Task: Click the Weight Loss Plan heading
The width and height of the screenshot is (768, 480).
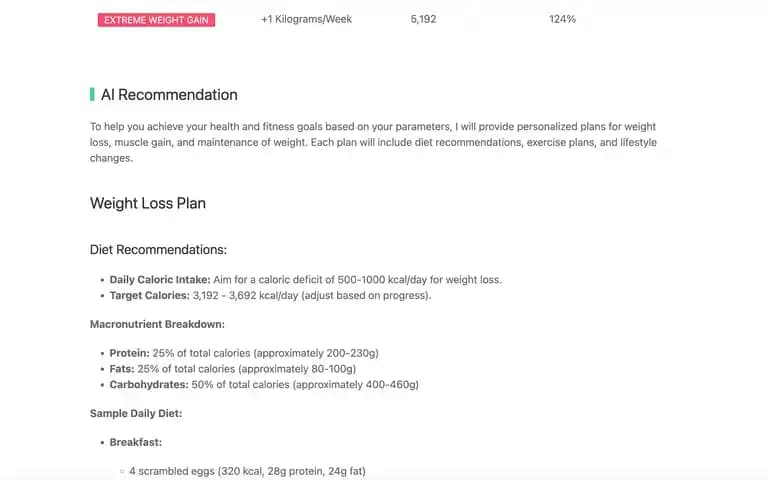Action: (x=148, y=203)
